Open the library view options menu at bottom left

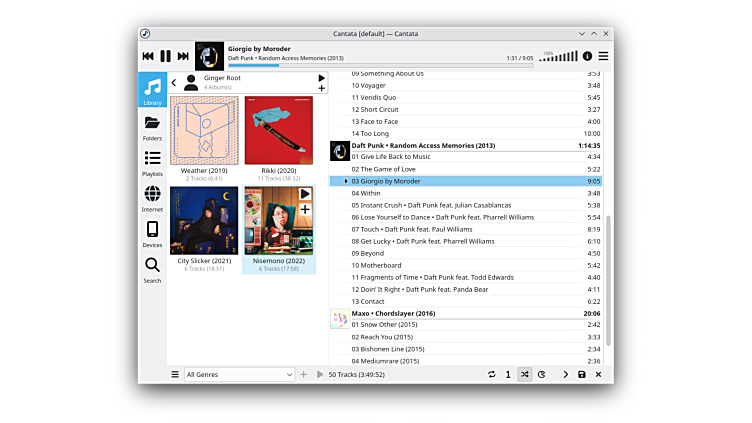(175, 374)
